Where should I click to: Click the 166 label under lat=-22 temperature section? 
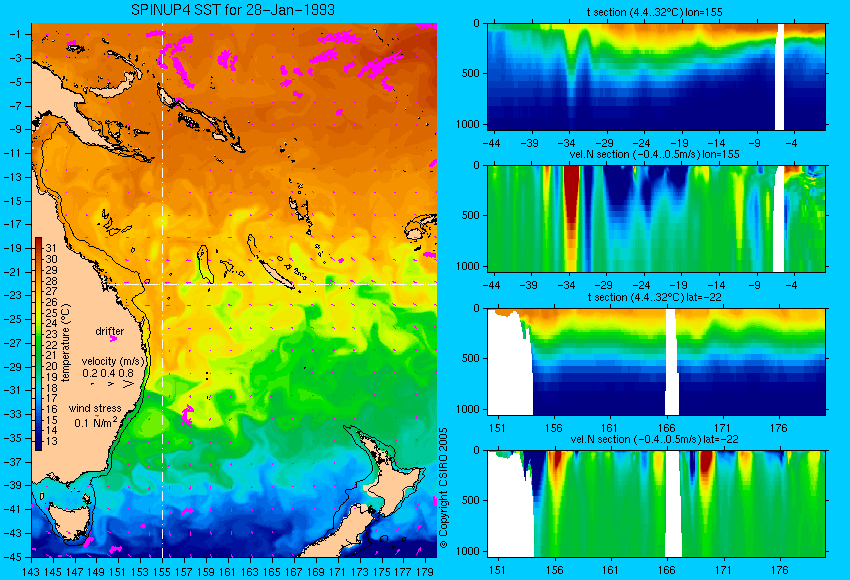pyautogui.click(x=666, y=428)
